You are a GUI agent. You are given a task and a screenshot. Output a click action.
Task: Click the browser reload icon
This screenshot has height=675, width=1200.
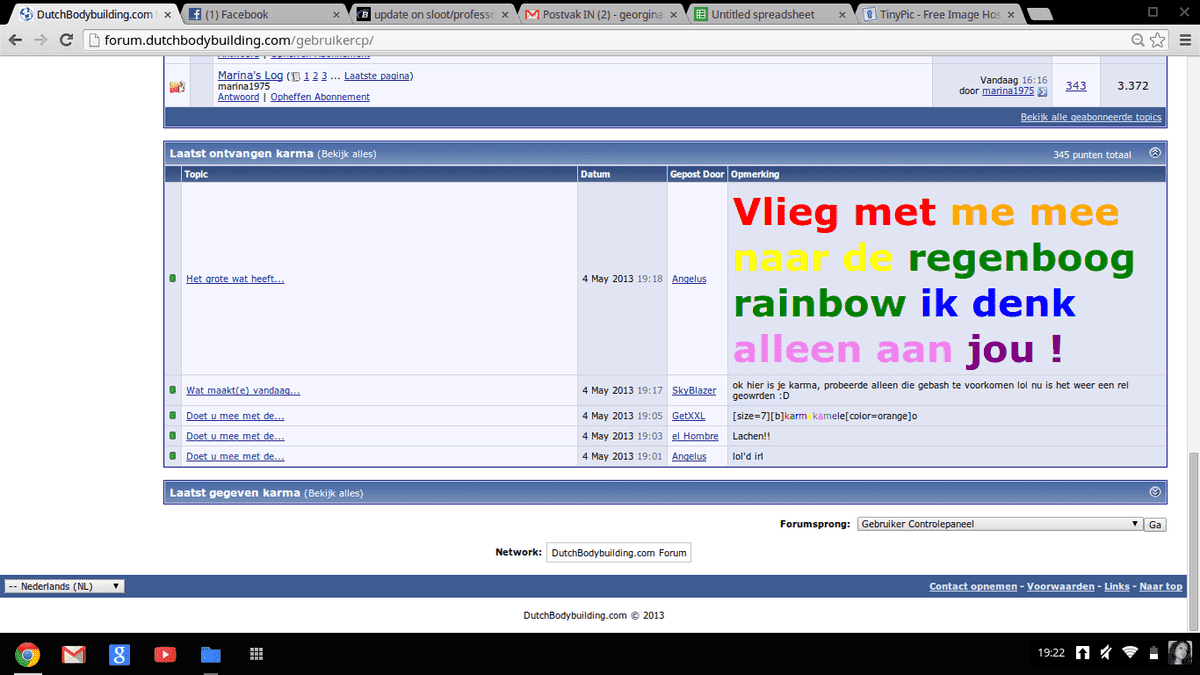coord(66,40)
